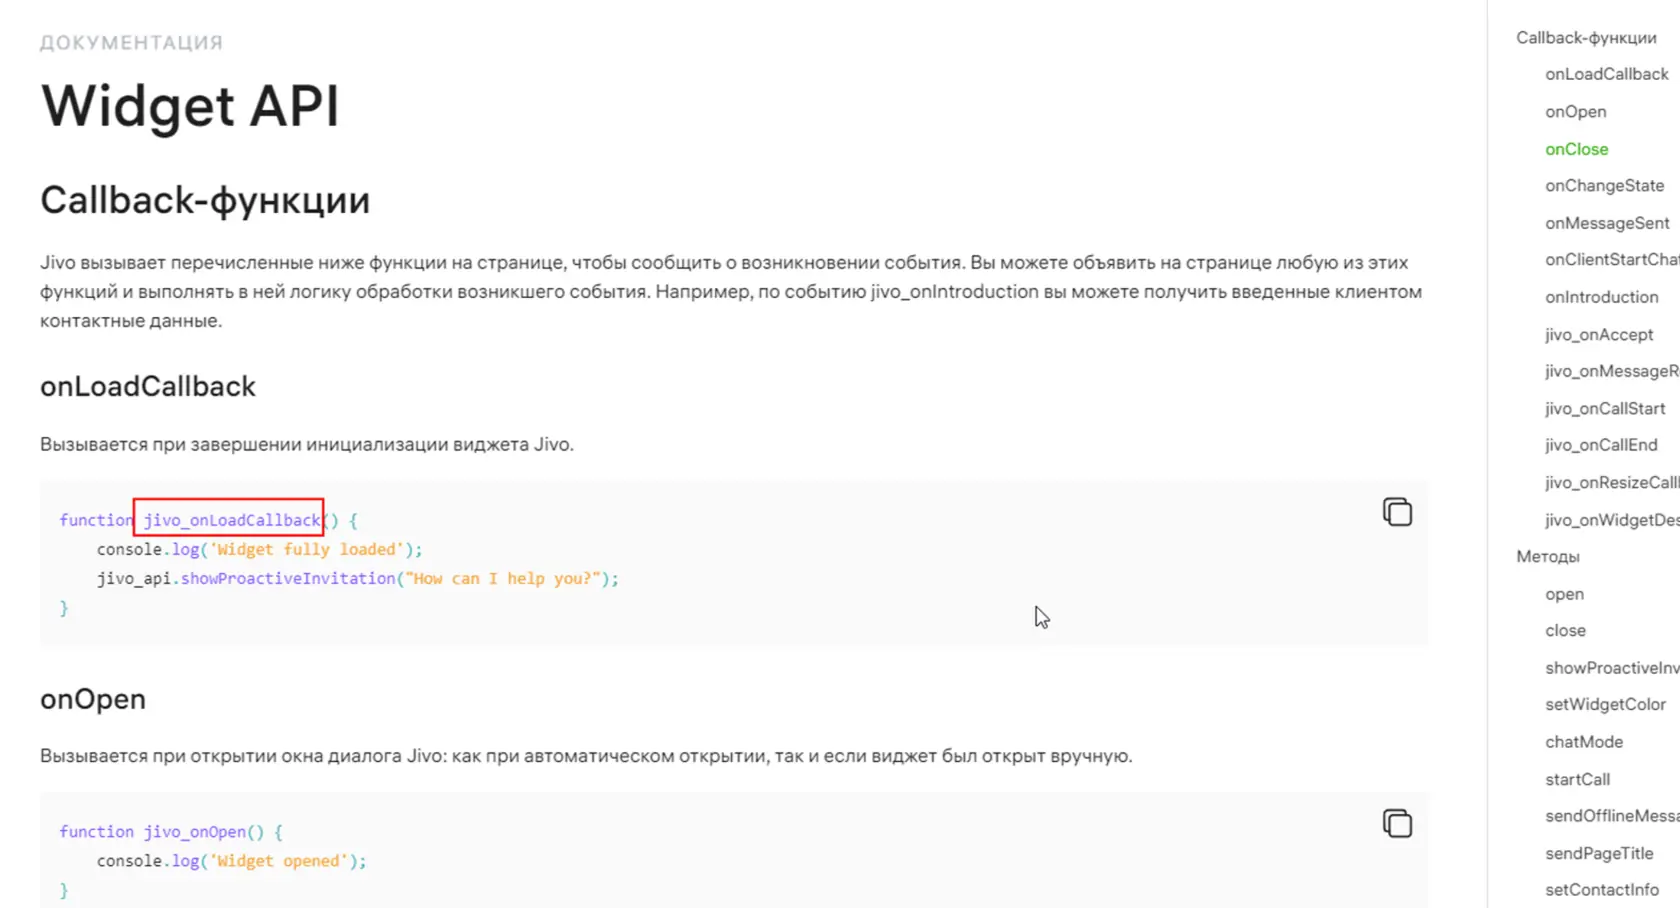Screen dimensions: 1680x908
Task: Copy the jivo_onLoadCallback code snippet
Action: (1397, 512)
